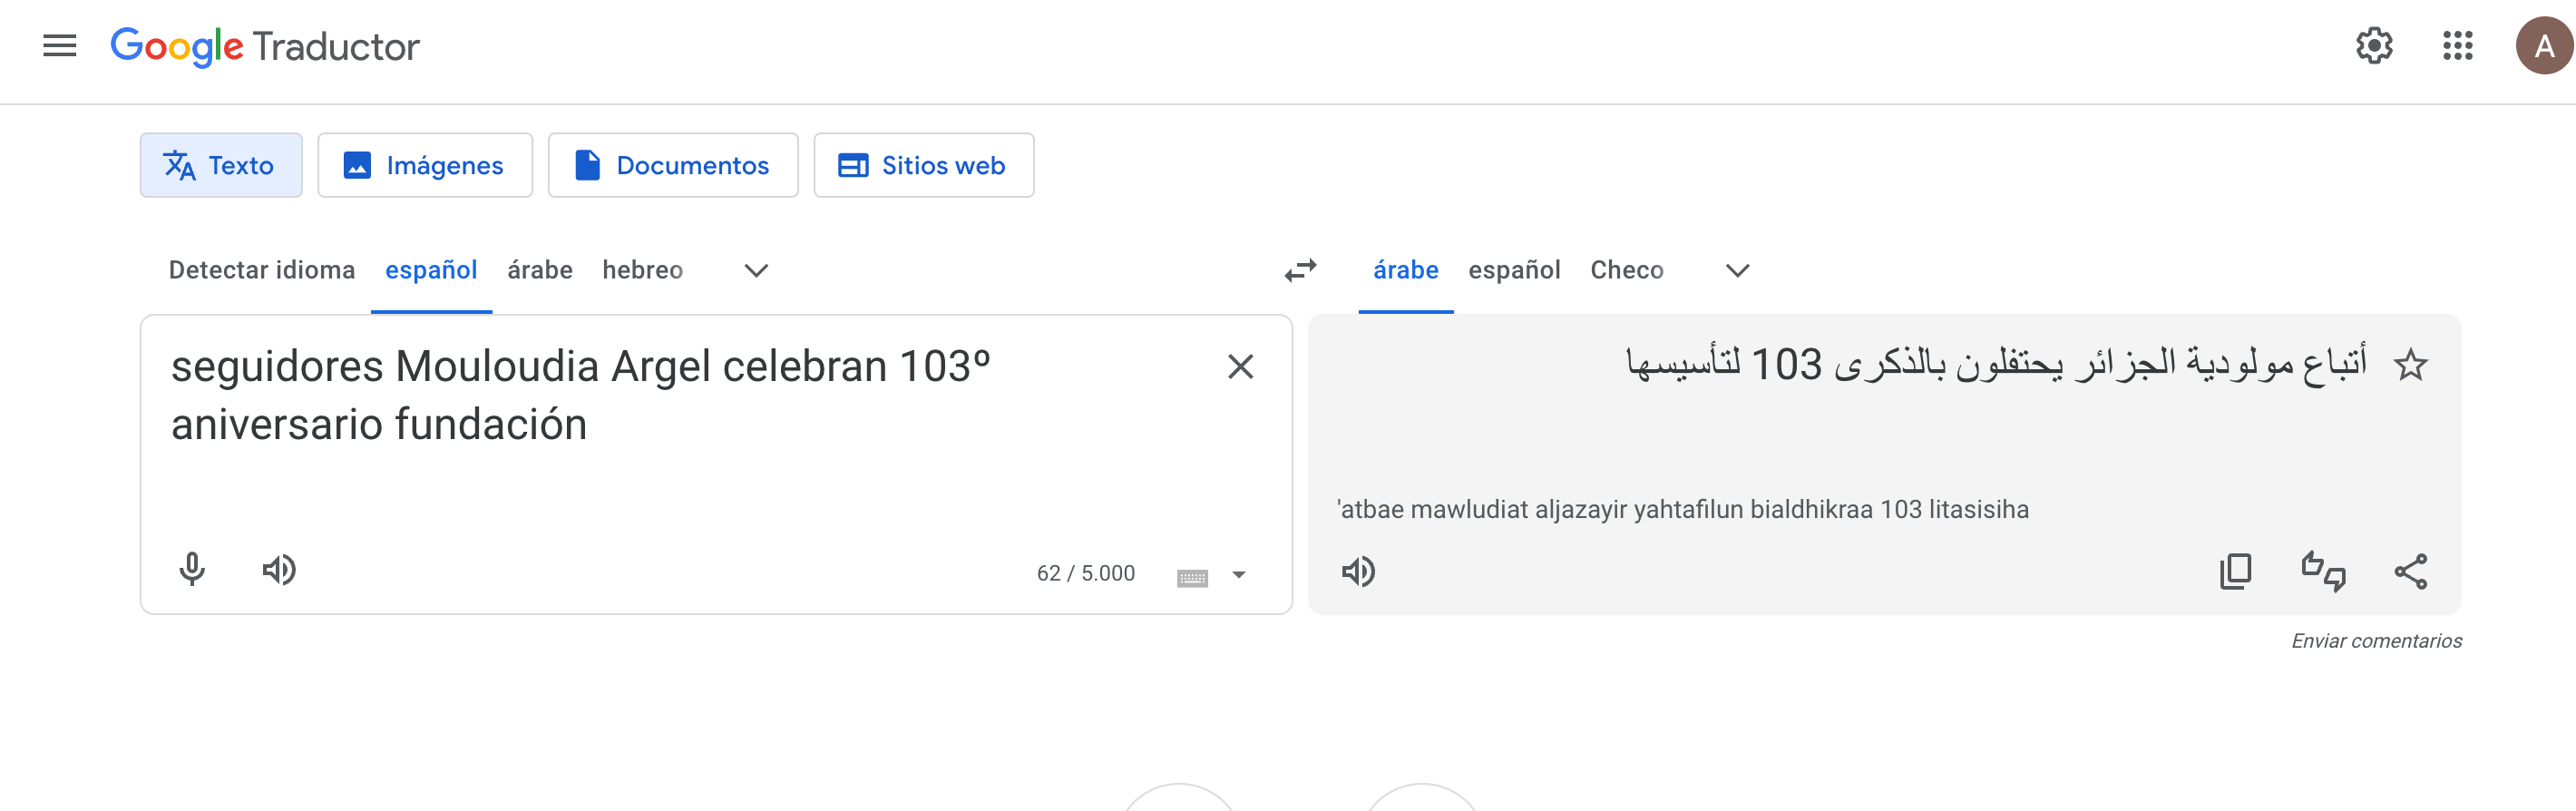Viewport: 2576px width, 811px height.
Task: Start voice input with microphone
Action: point(192,570)
